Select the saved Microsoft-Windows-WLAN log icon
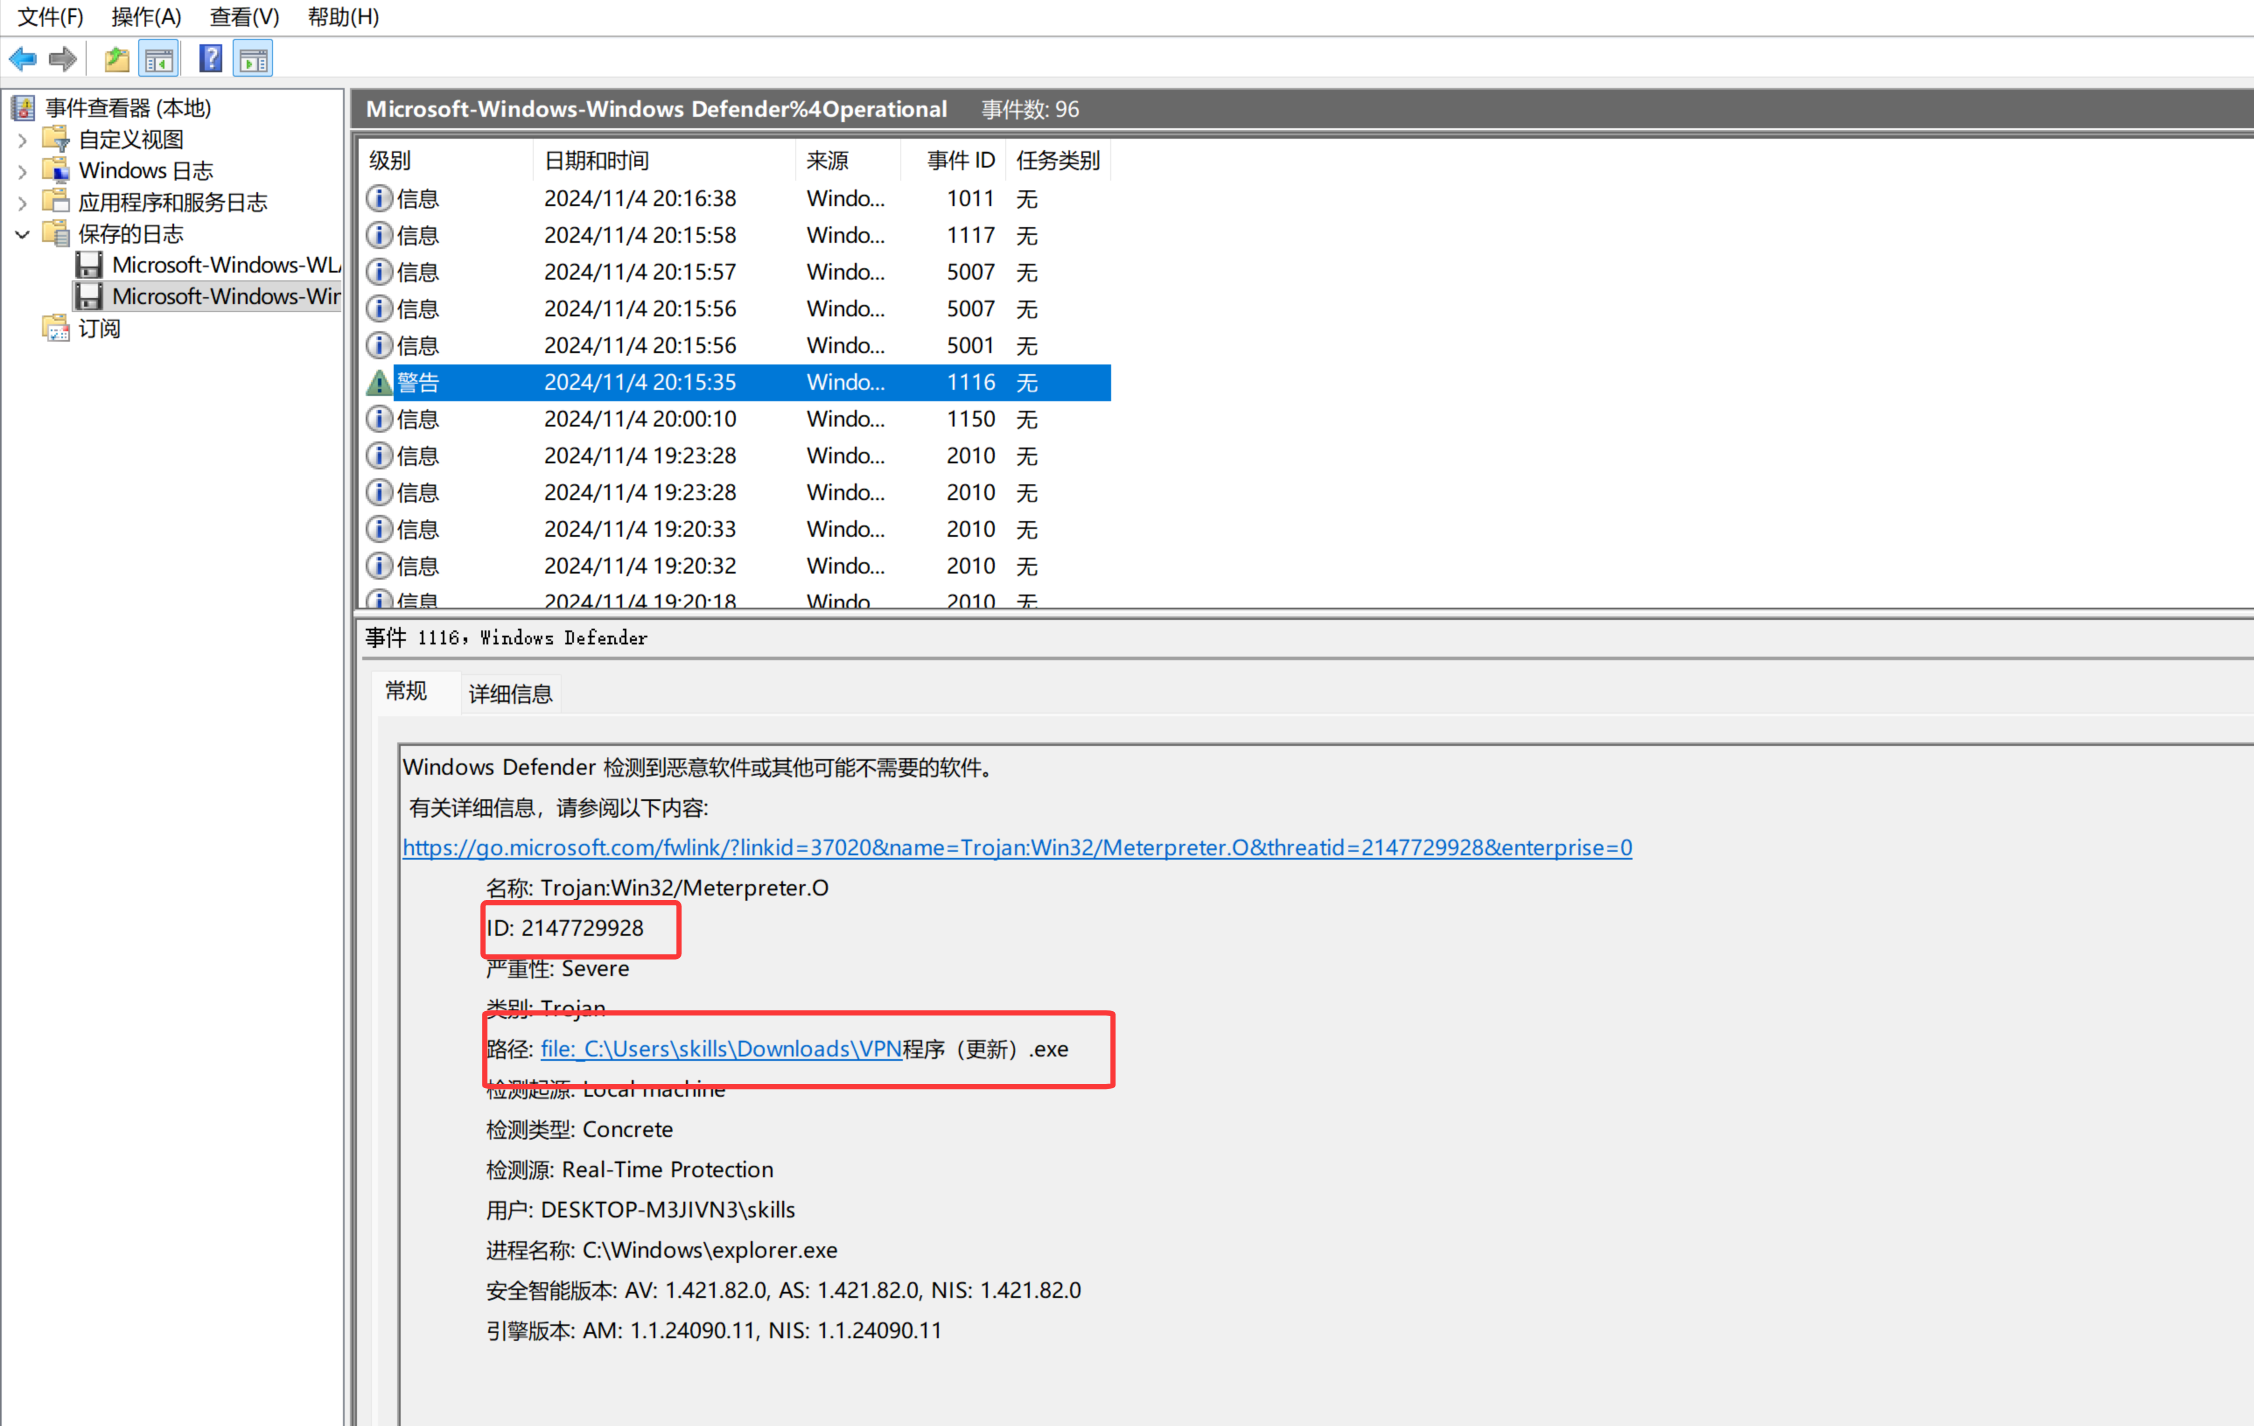This screenshot has width=2254, height=1426. (x=89, y=265)
